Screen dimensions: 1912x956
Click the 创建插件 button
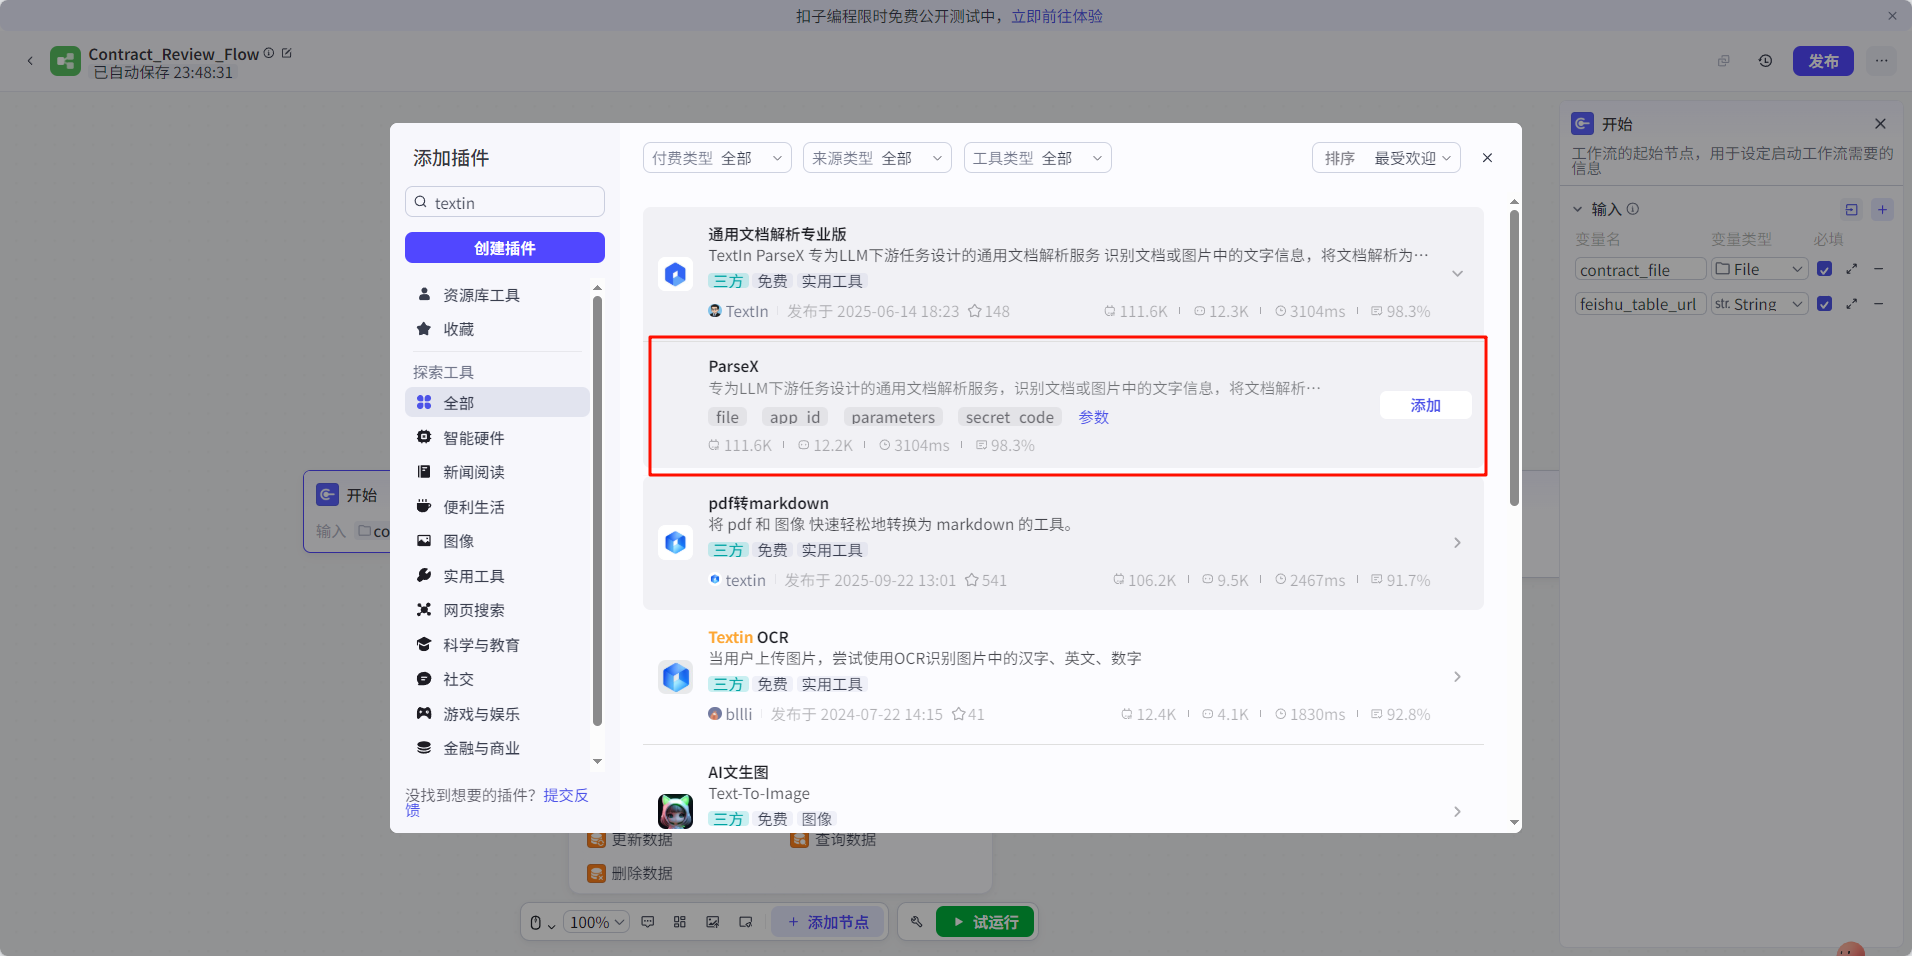pos(504,247)
